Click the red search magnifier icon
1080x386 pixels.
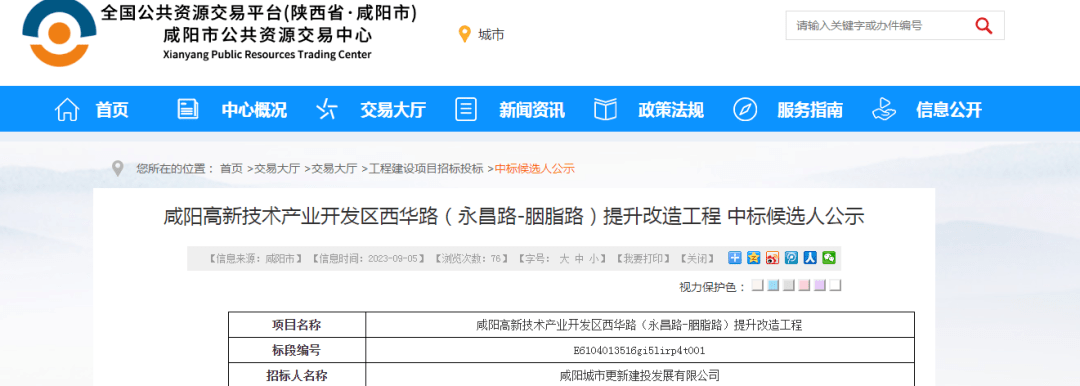pos(983,26)
